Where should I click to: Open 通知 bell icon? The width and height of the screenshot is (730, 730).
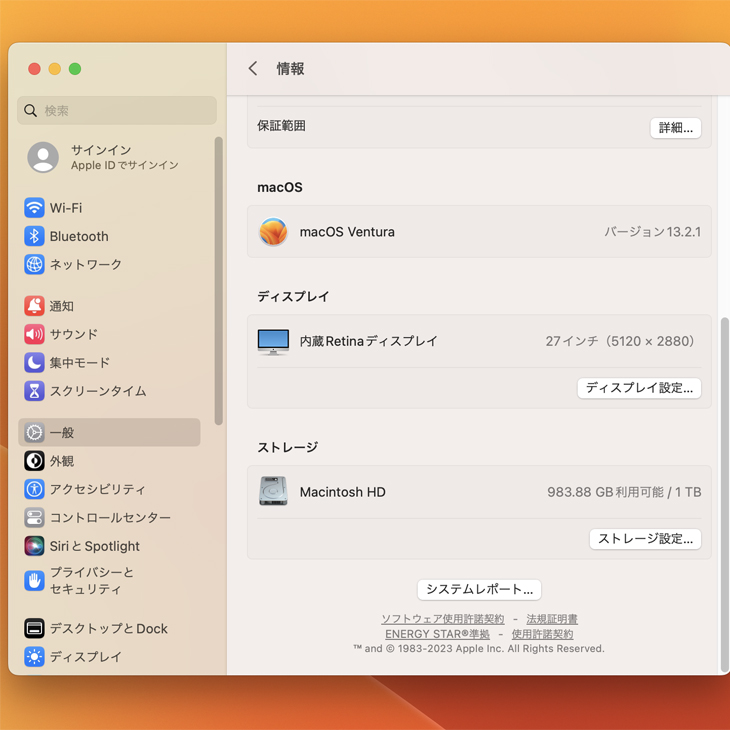34,306
